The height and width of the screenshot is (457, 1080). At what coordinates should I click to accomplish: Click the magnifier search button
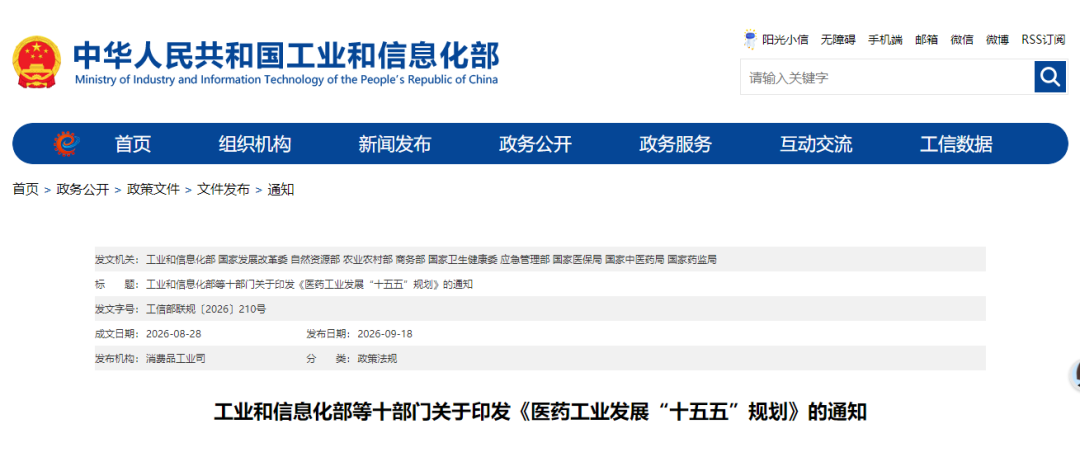pyautogui.click(x=1050, y=77)
